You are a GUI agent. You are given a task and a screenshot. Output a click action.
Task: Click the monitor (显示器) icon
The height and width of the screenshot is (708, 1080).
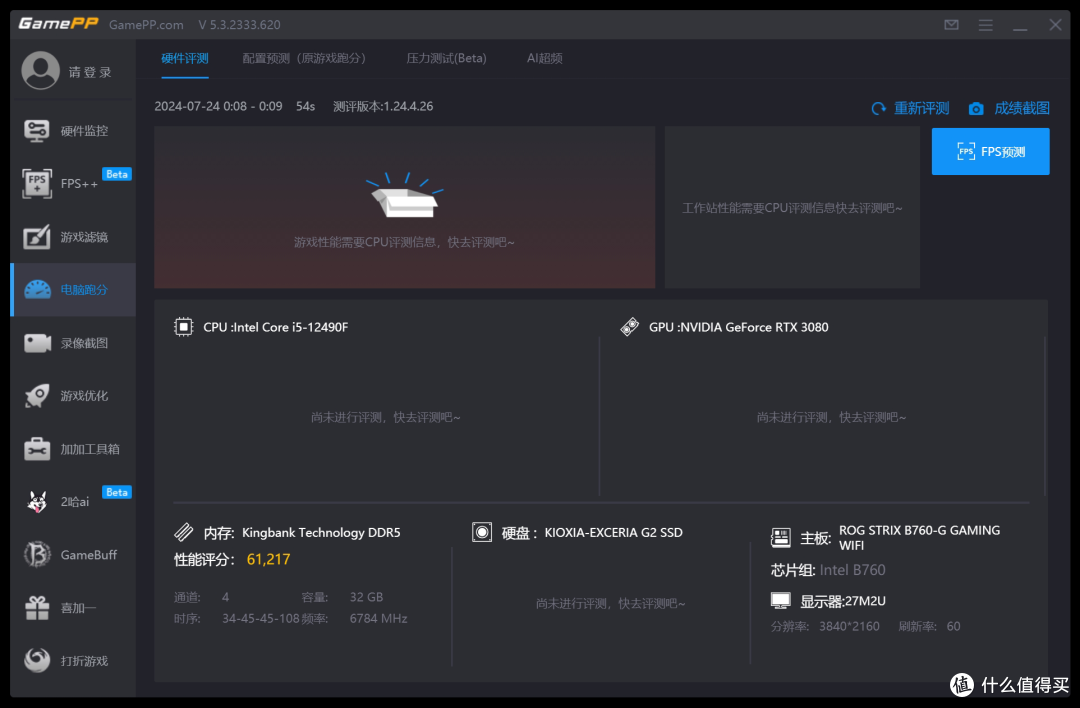(x=780, y=601)
